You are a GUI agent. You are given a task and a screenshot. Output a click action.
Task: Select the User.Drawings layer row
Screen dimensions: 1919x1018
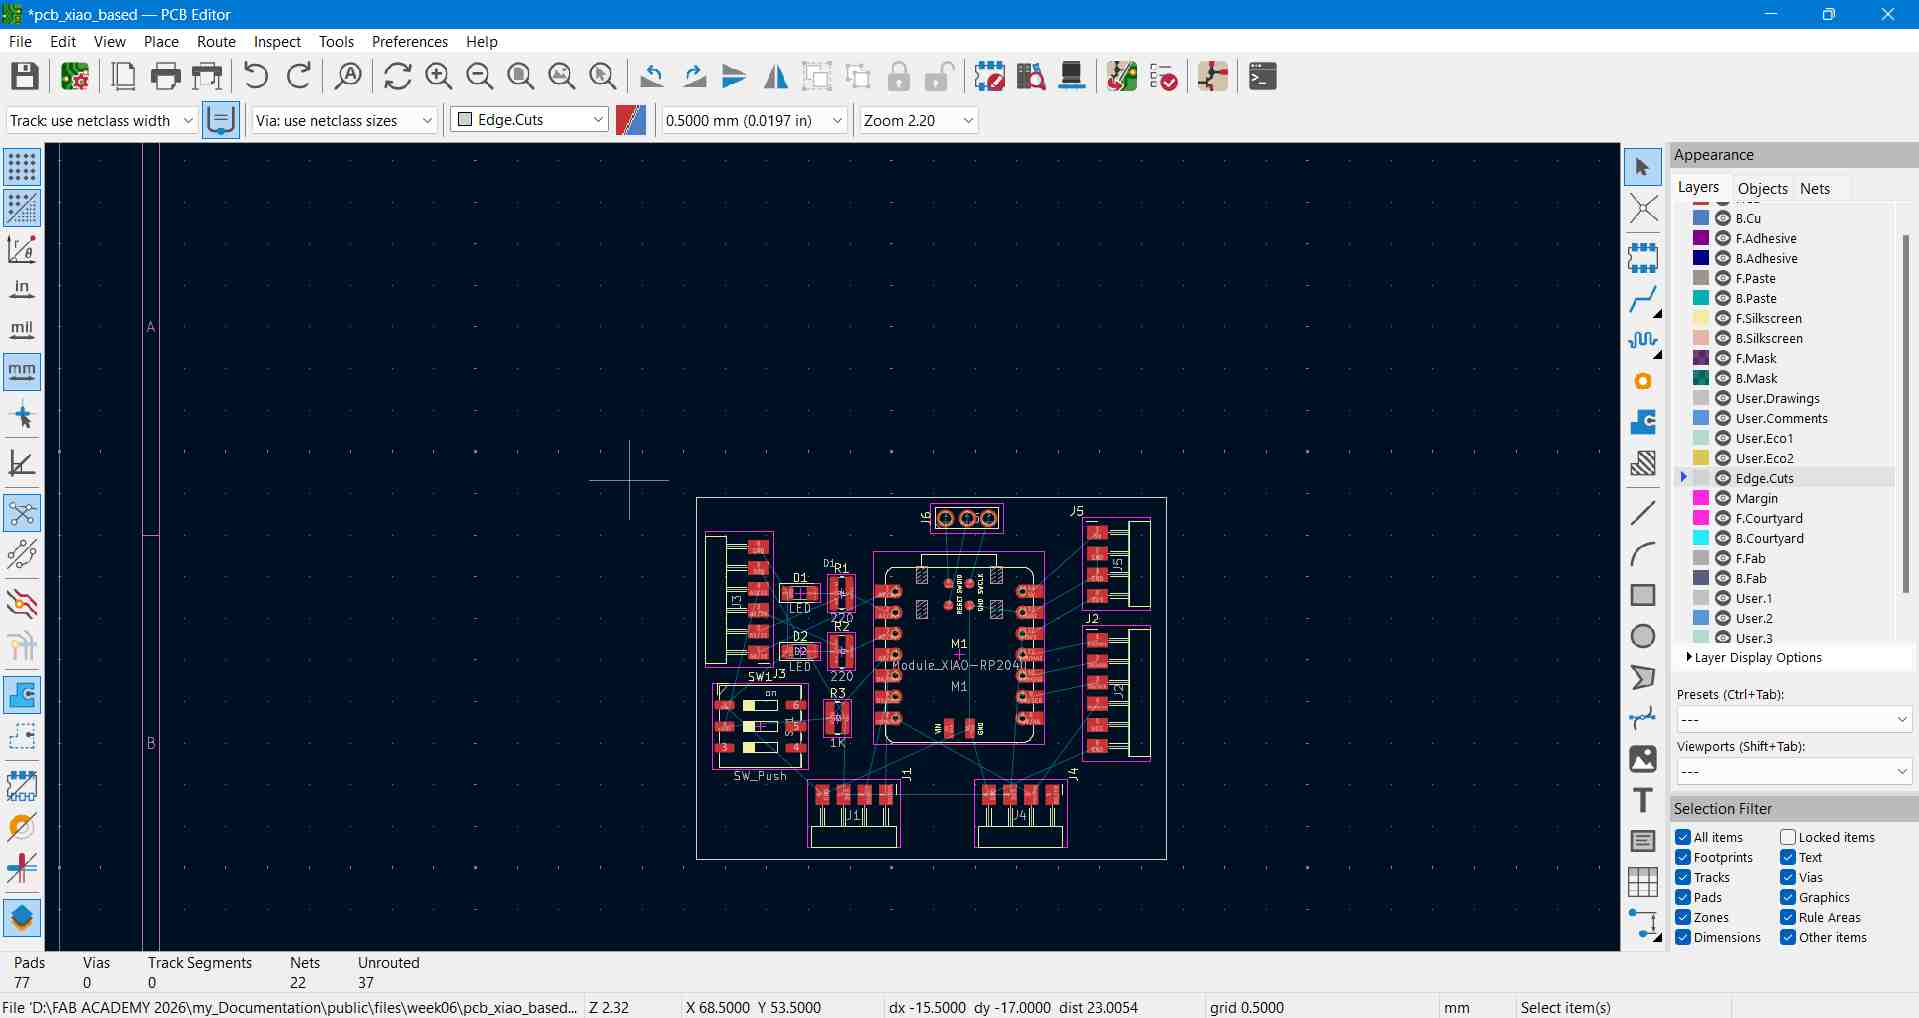pyautogui.click(x=1785, y=398)
